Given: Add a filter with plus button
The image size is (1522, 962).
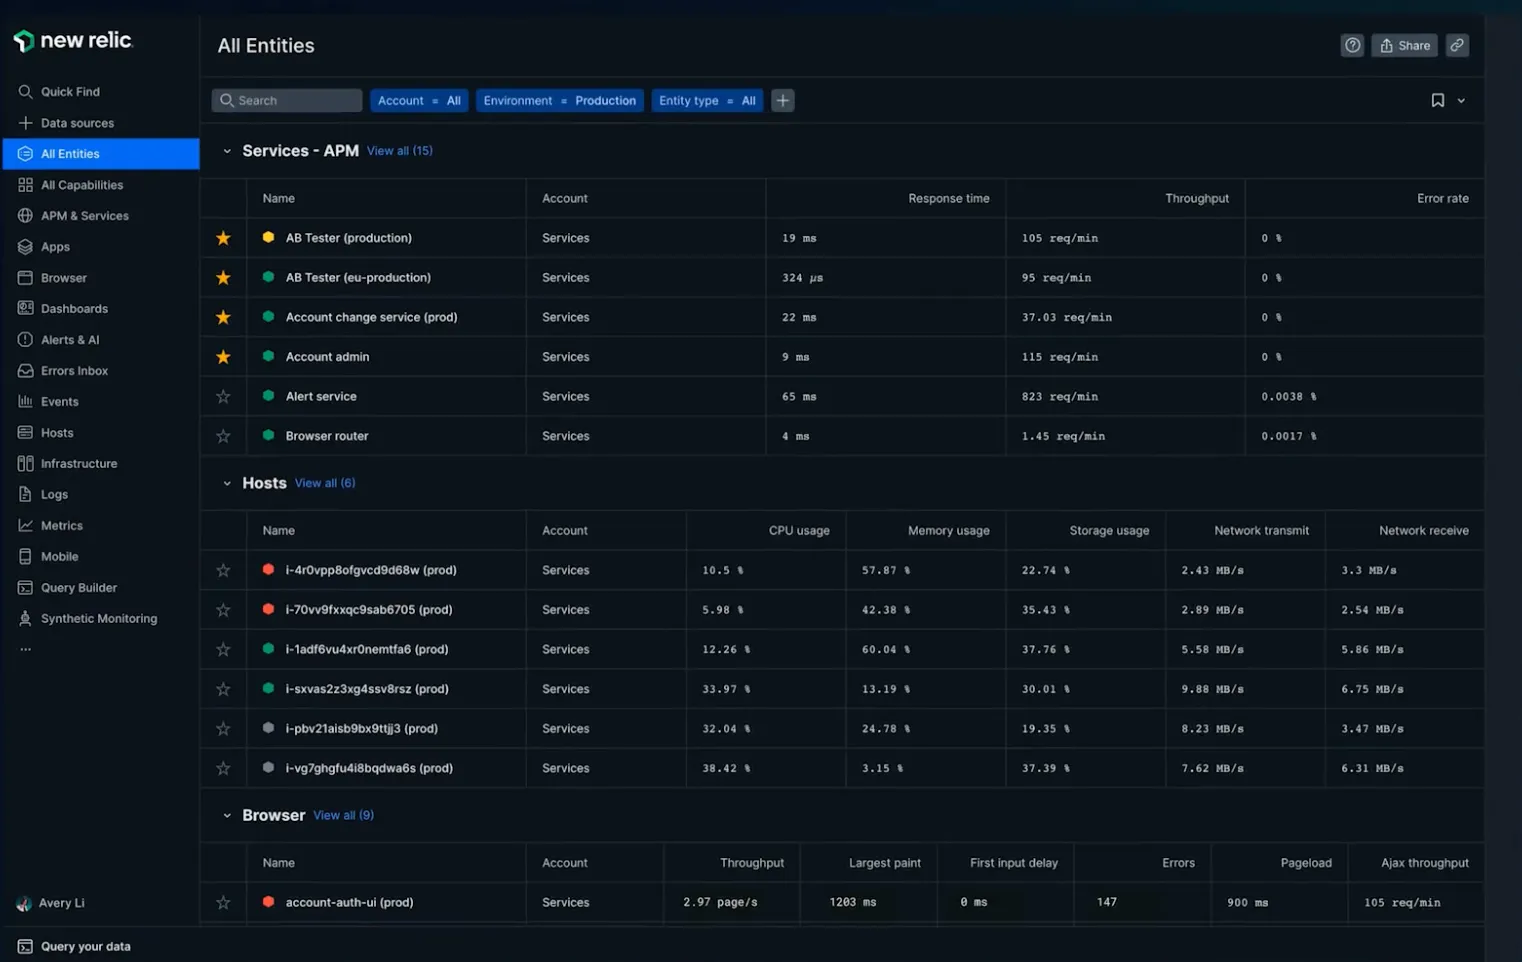Looking at the screenshot, I should (783, 100).
